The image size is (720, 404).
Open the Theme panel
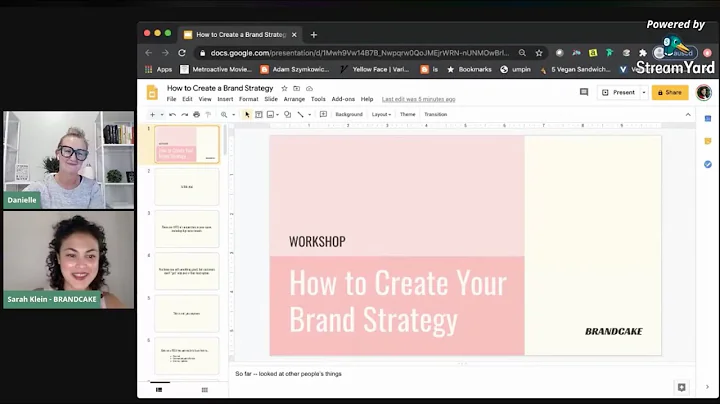tap(407, 114)
